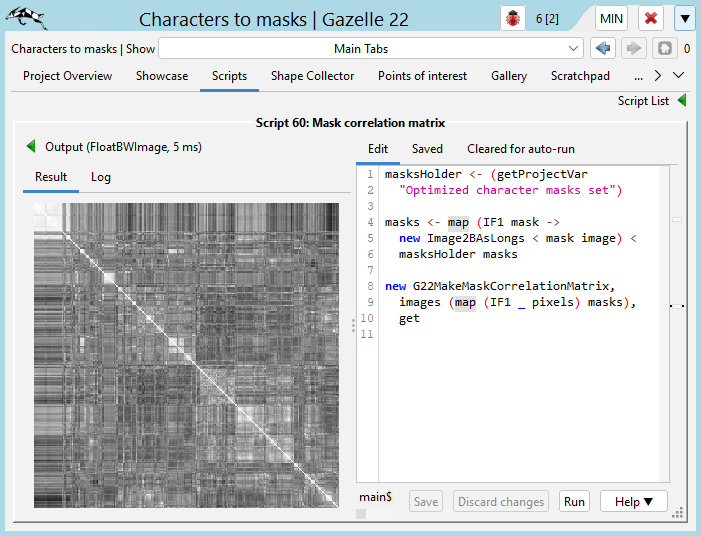This screenshot has height=536, width=701.
Task: Click the correlation matrix image
Action: click(x=190, y=354)
